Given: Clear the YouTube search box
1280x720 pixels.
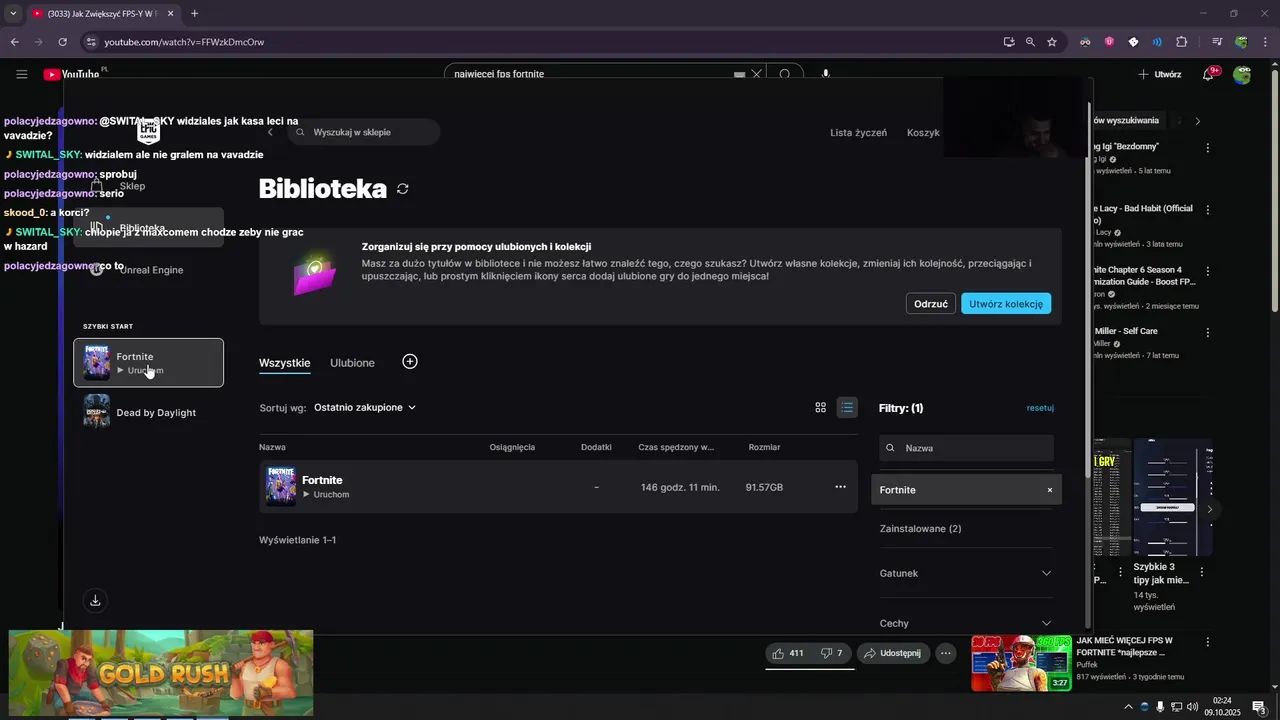Looking at the screenshot, I should [757, 74].
